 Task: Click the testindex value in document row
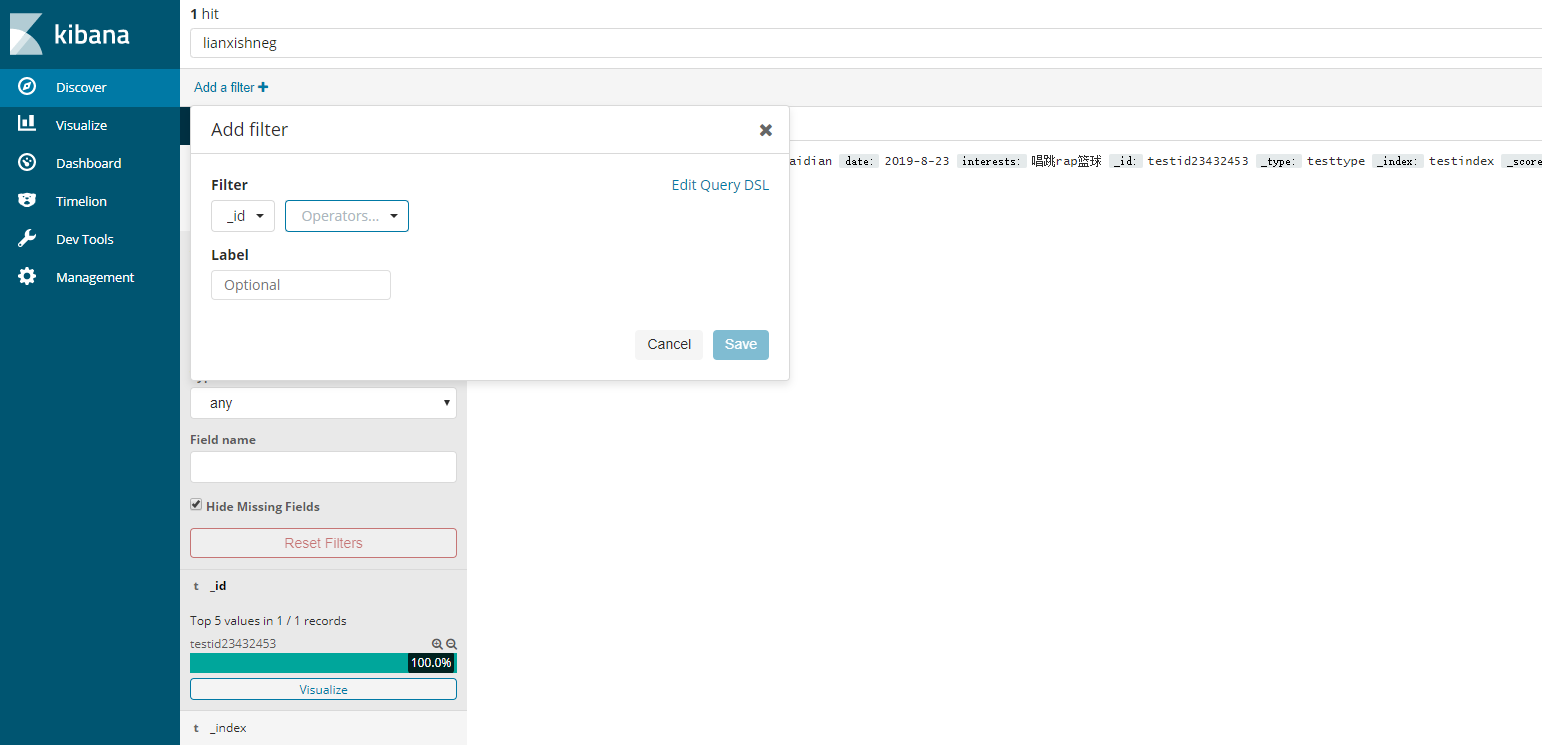pos(1461,161)
